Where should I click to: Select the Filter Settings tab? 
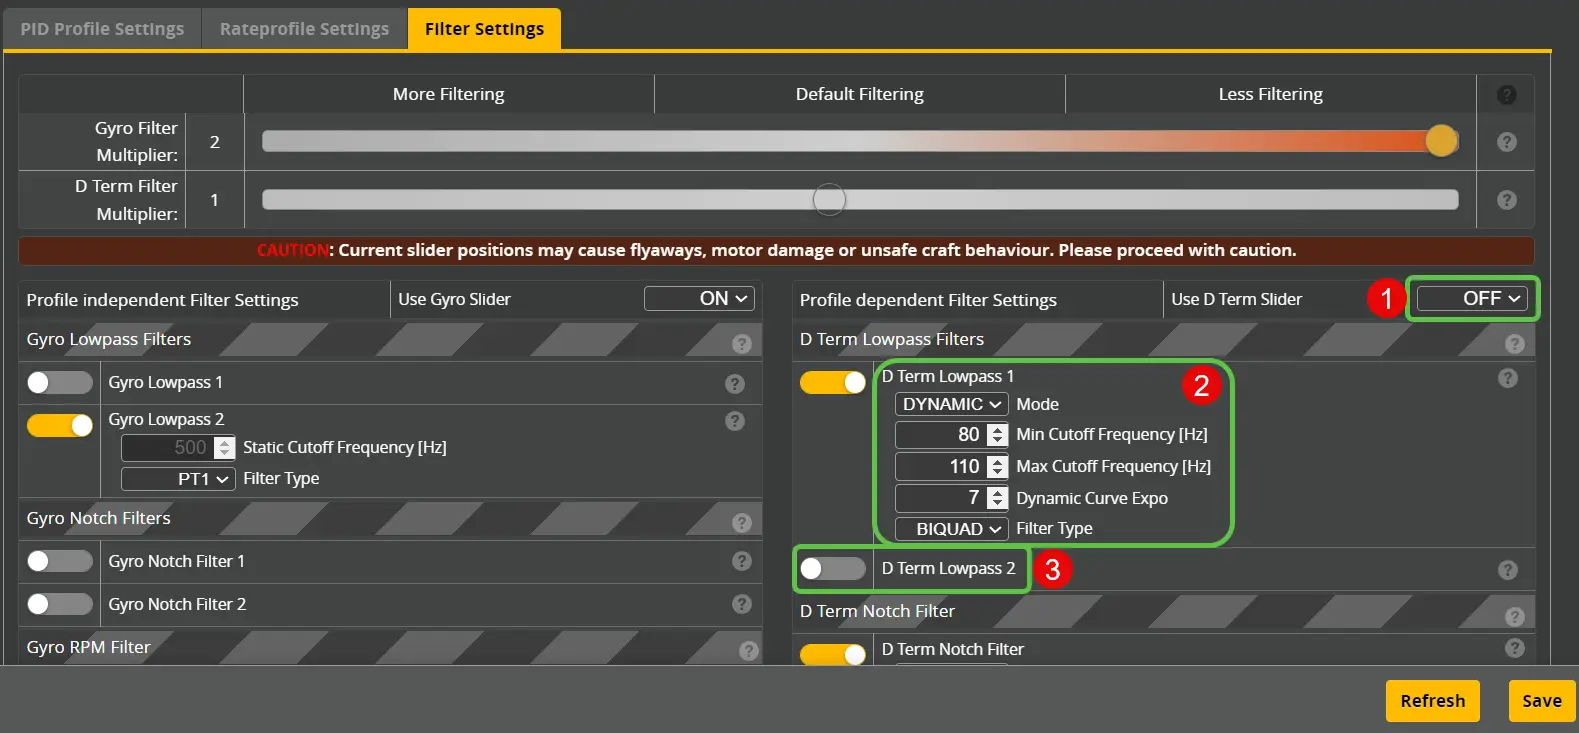click(x=484, y=29)
